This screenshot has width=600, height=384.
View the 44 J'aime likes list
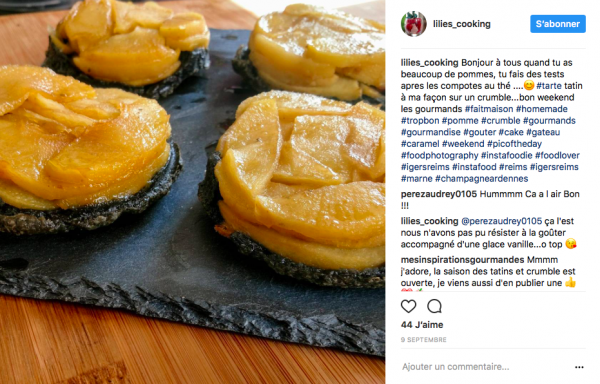coord(422,325)
